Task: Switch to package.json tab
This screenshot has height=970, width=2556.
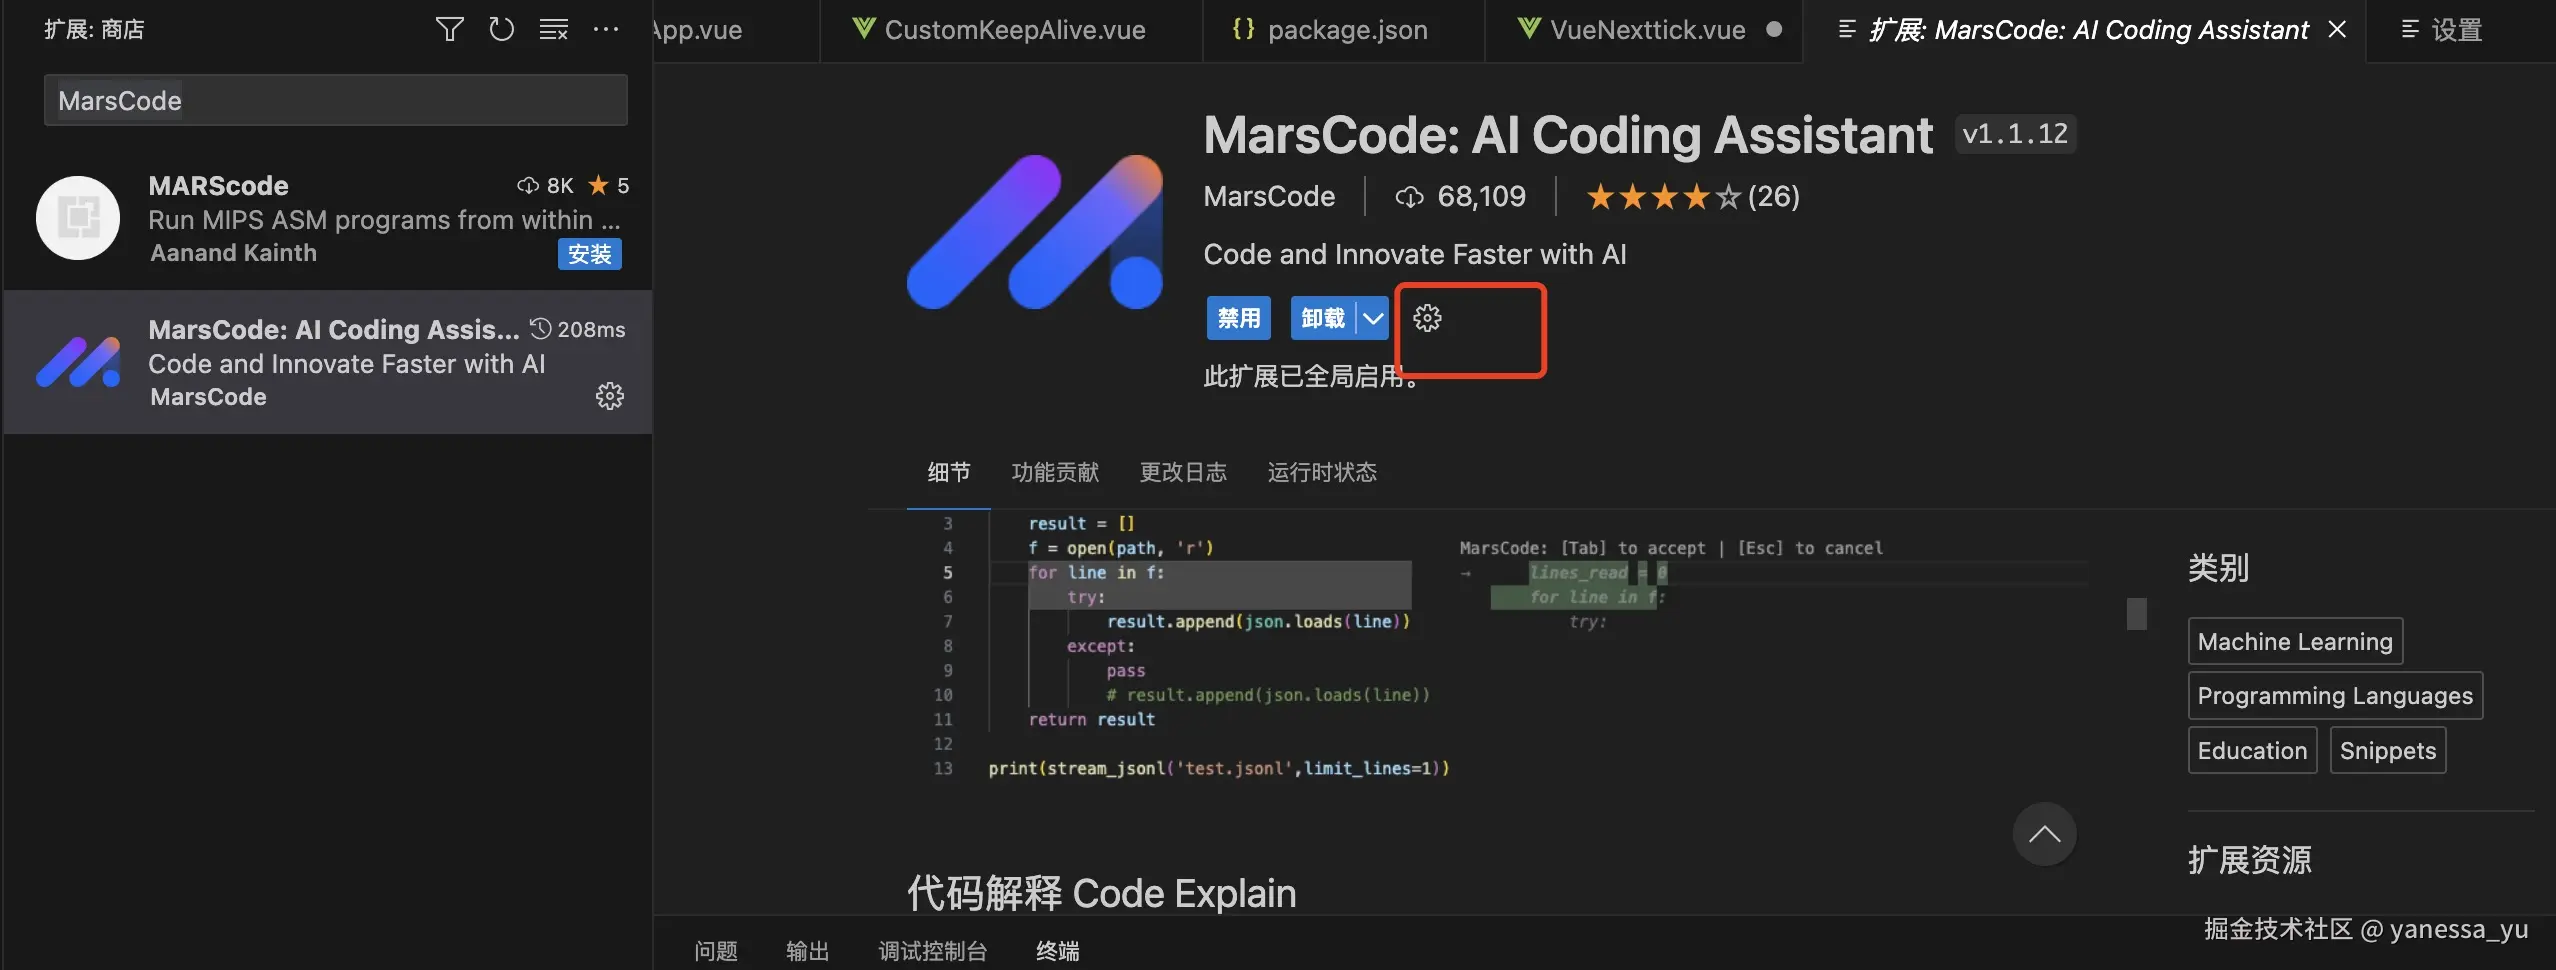Action: [x=1343, y=30]
